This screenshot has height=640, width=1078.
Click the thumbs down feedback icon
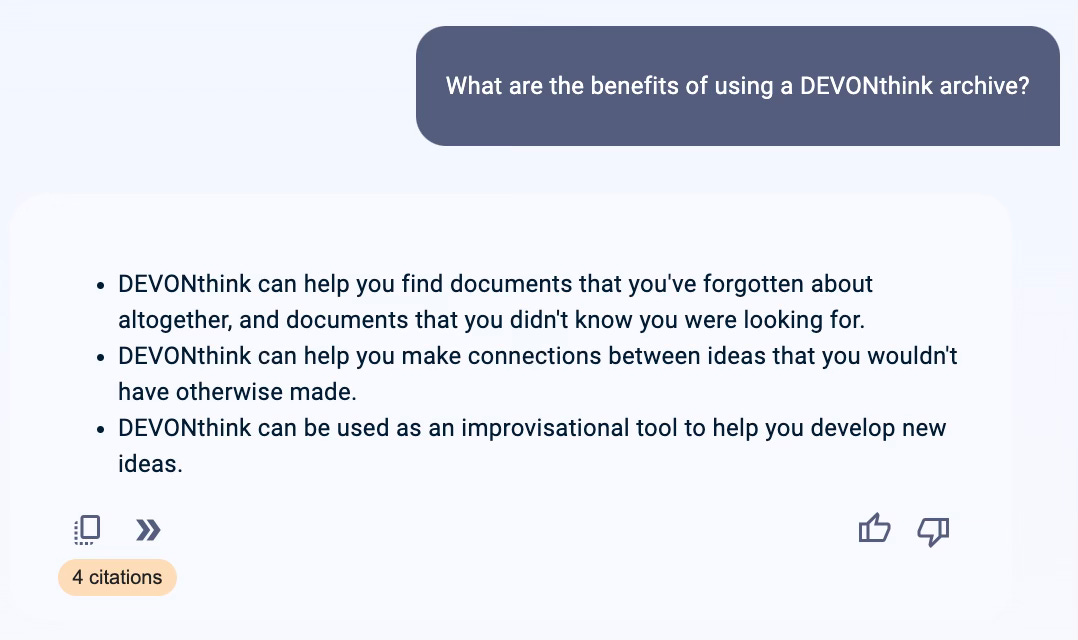[x=932, y=531]
